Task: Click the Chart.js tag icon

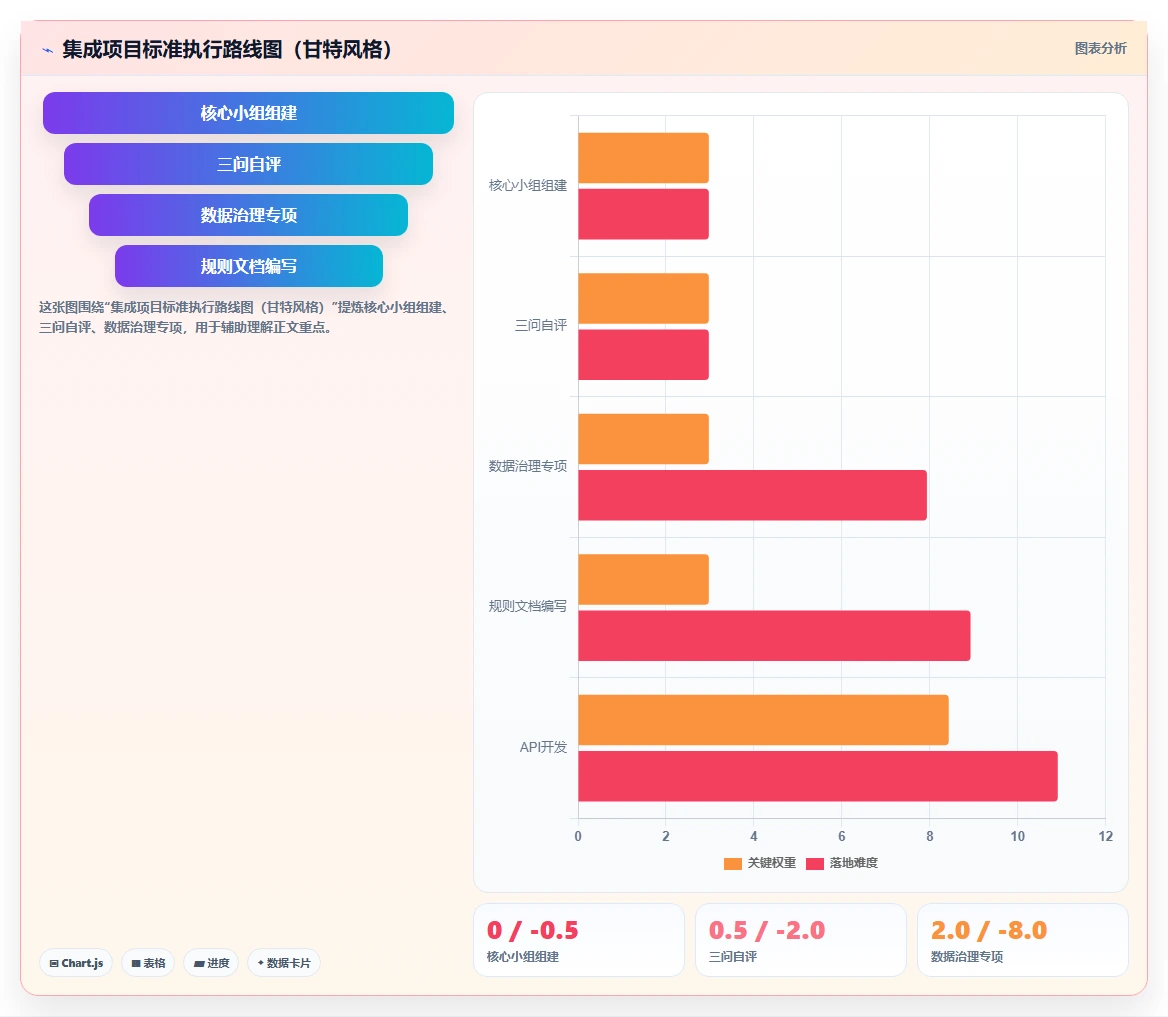Action: coord(54,963)
